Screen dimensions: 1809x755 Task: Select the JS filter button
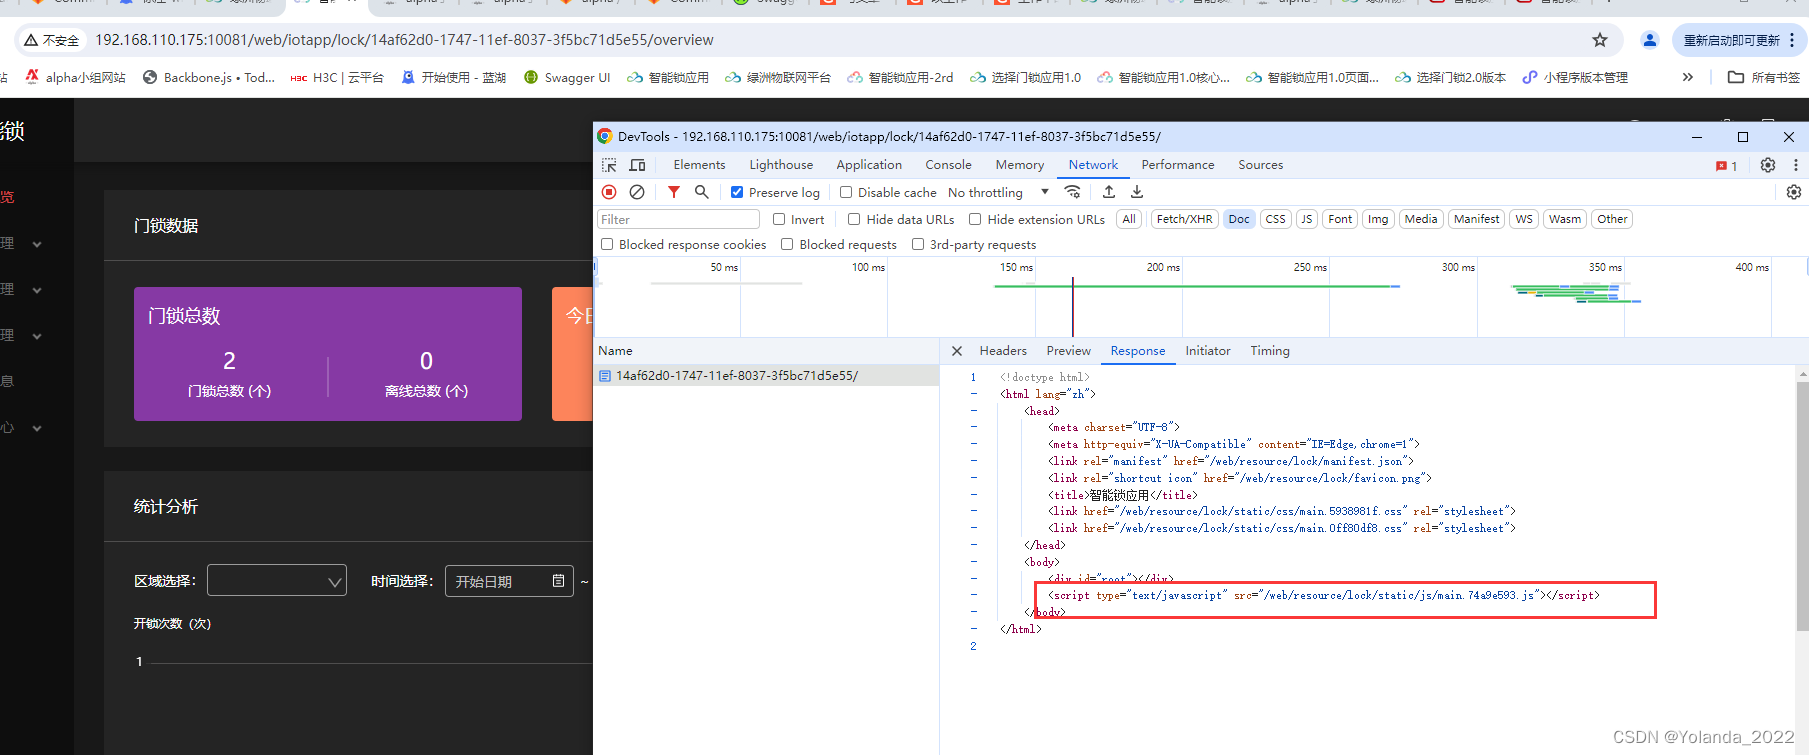pyautogui.click(x=1306, y=219)
